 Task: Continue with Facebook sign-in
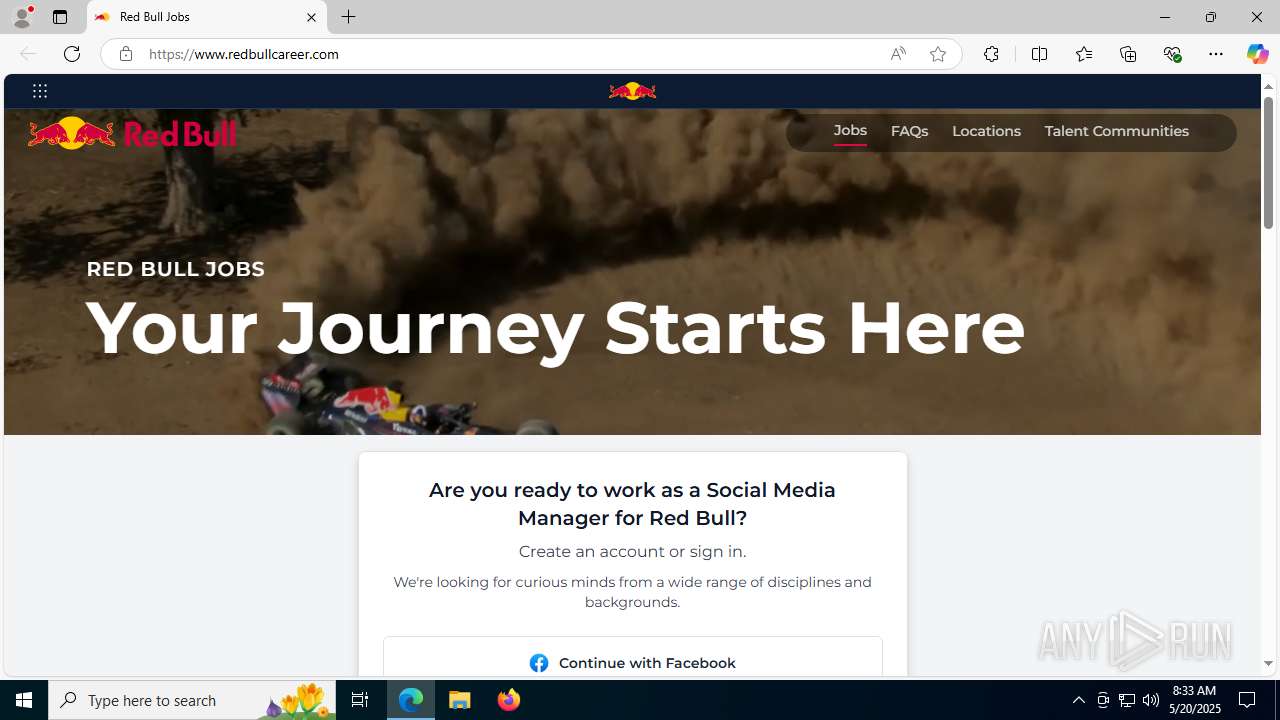pyautogui.click(x=633, y=663)
